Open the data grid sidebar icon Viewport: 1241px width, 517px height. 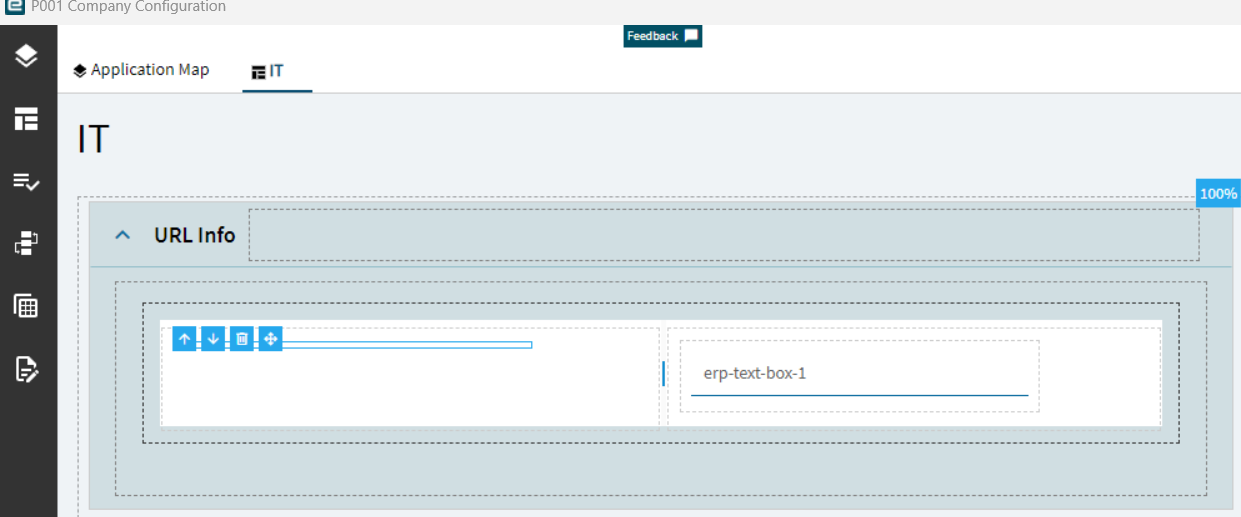(26, 306)
